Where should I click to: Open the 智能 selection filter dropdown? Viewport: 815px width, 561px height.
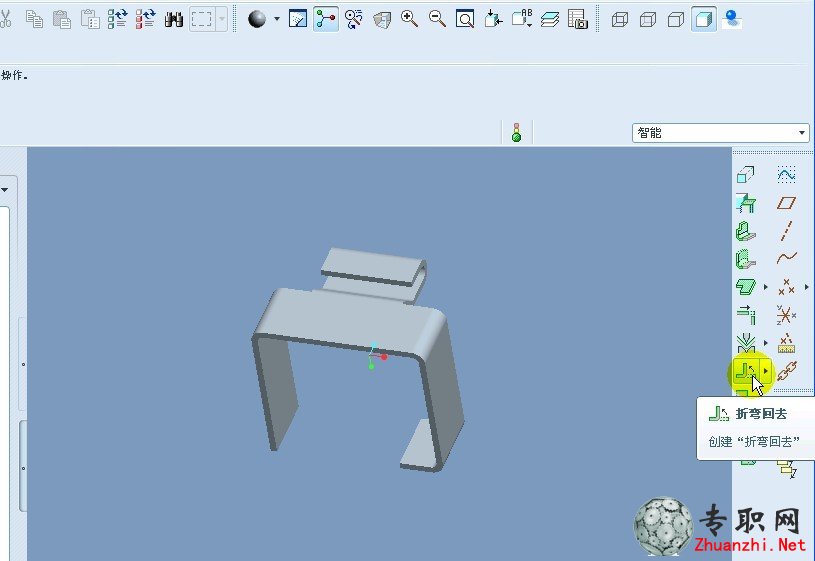tap(720, 133)
